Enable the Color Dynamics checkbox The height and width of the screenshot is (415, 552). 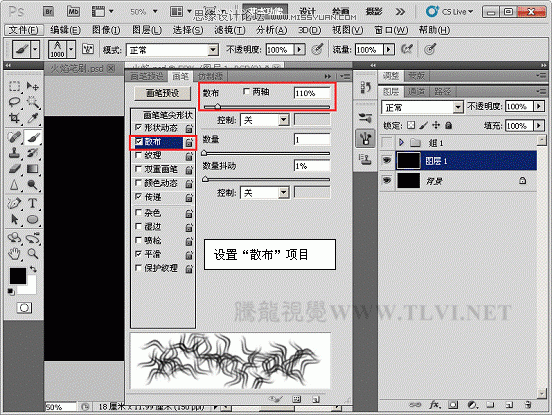click(x=138, y=183)
